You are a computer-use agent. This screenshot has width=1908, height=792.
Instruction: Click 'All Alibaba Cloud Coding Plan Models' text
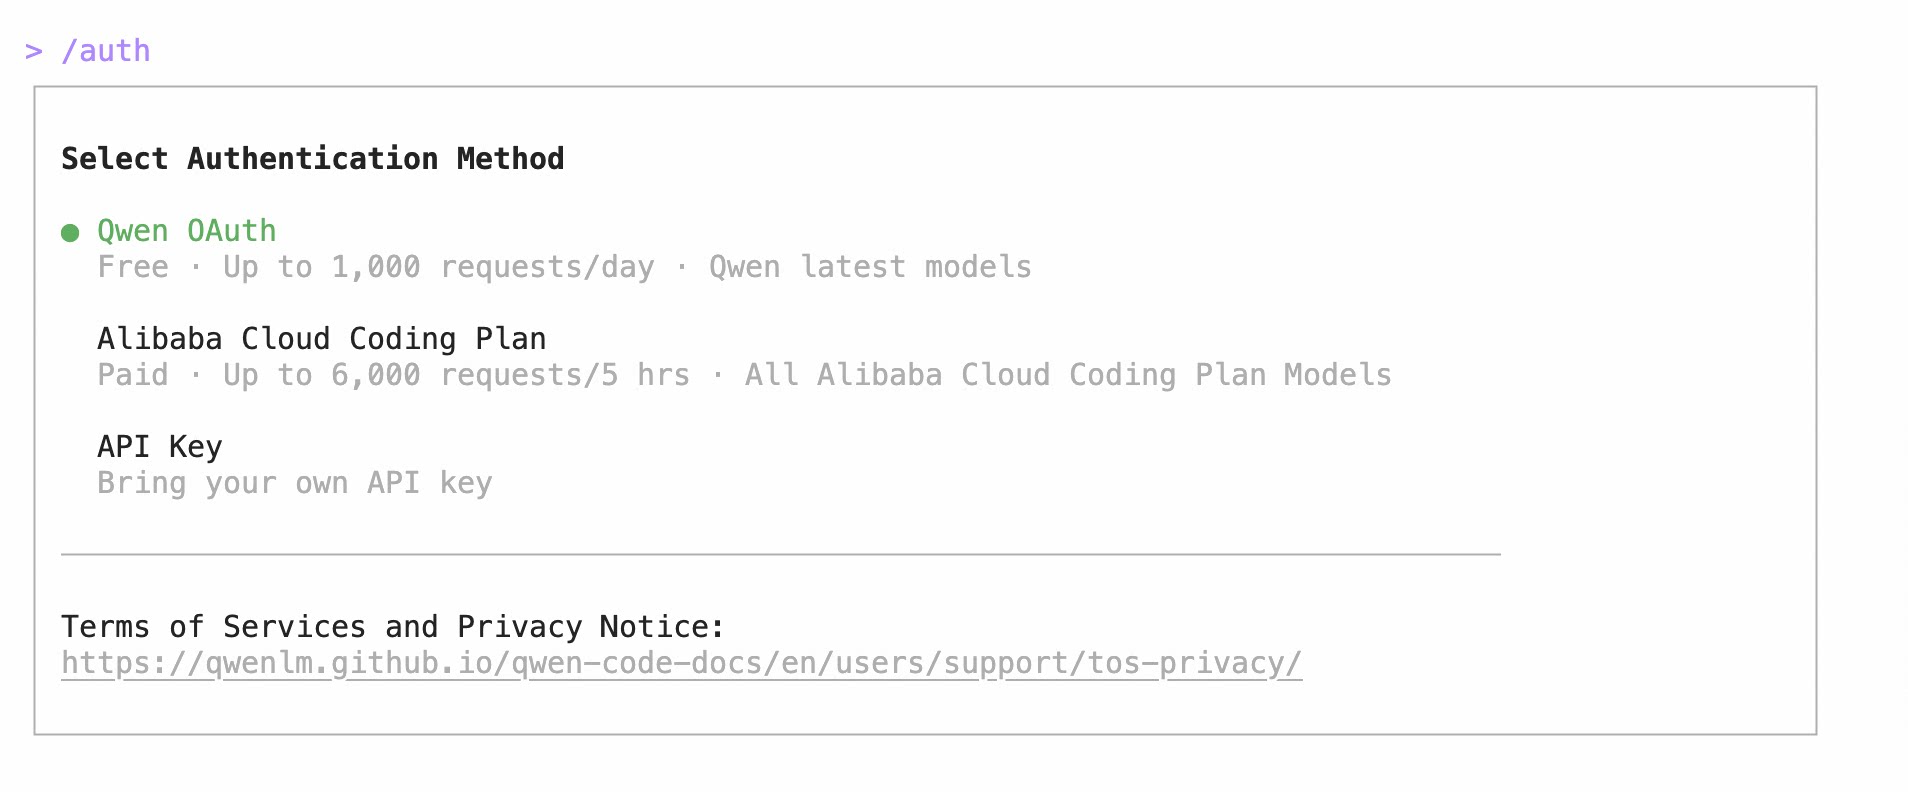pyautogui.click(x=1068, y=375)
